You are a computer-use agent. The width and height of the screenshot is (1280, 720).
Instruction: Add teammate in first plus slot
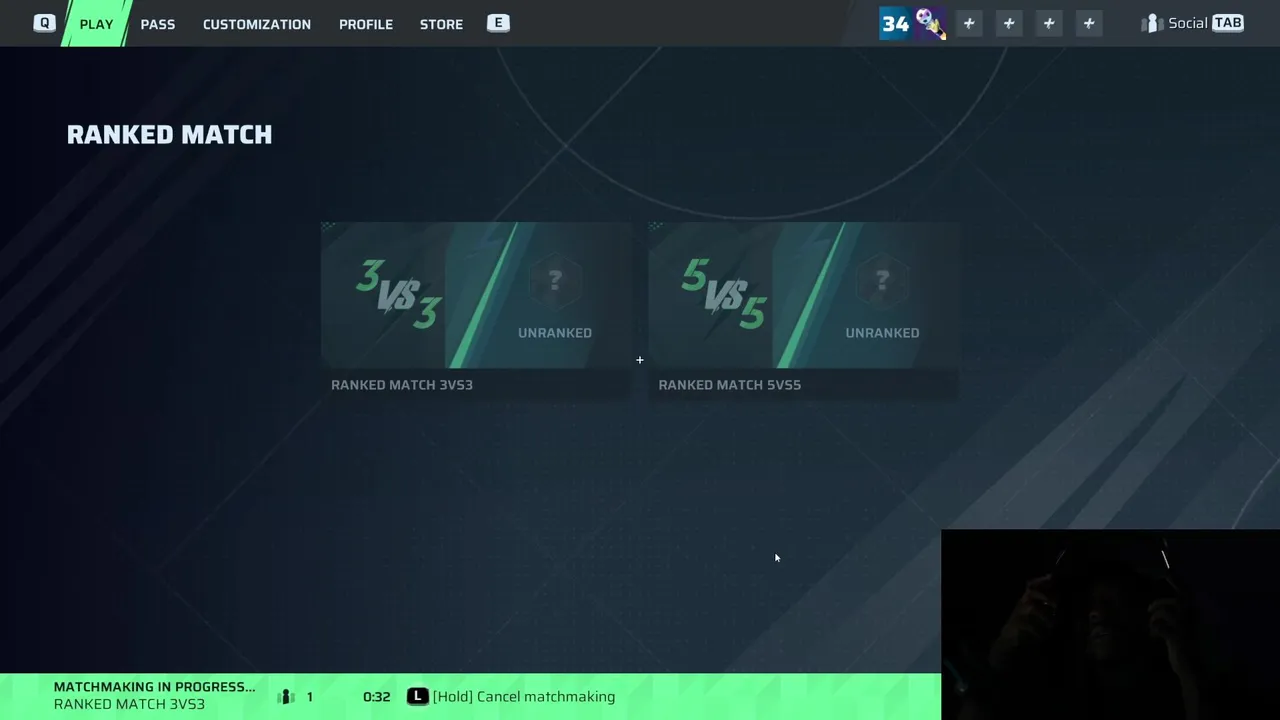coord(969,23)
